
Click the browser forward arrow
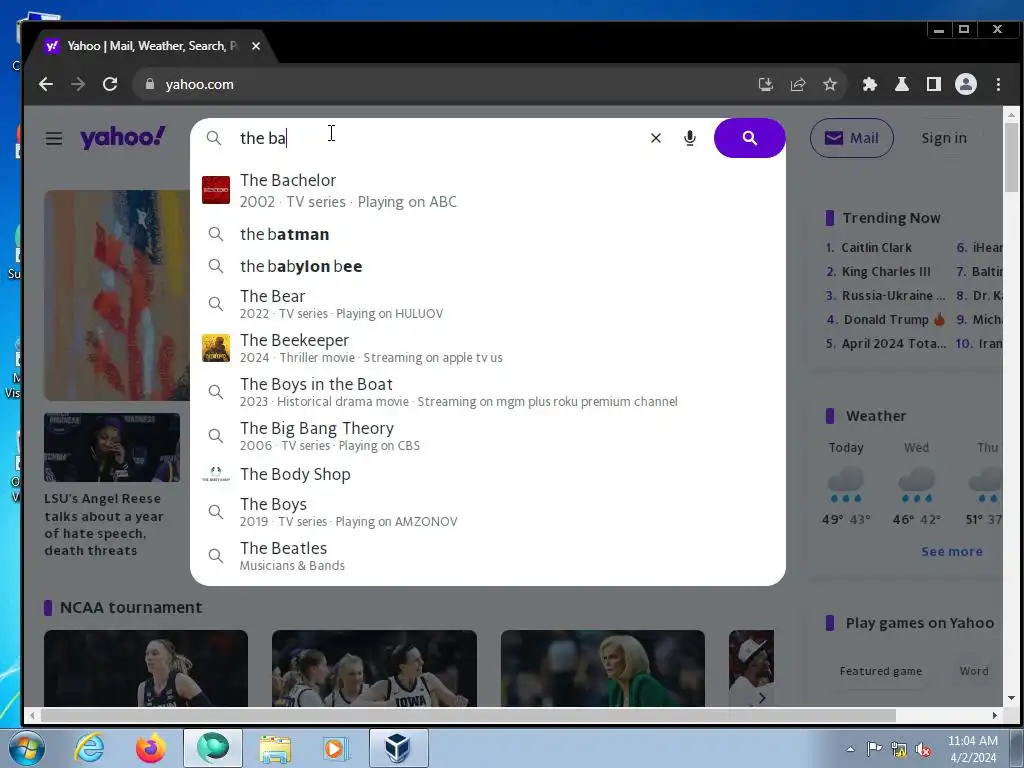pos(78,84)
